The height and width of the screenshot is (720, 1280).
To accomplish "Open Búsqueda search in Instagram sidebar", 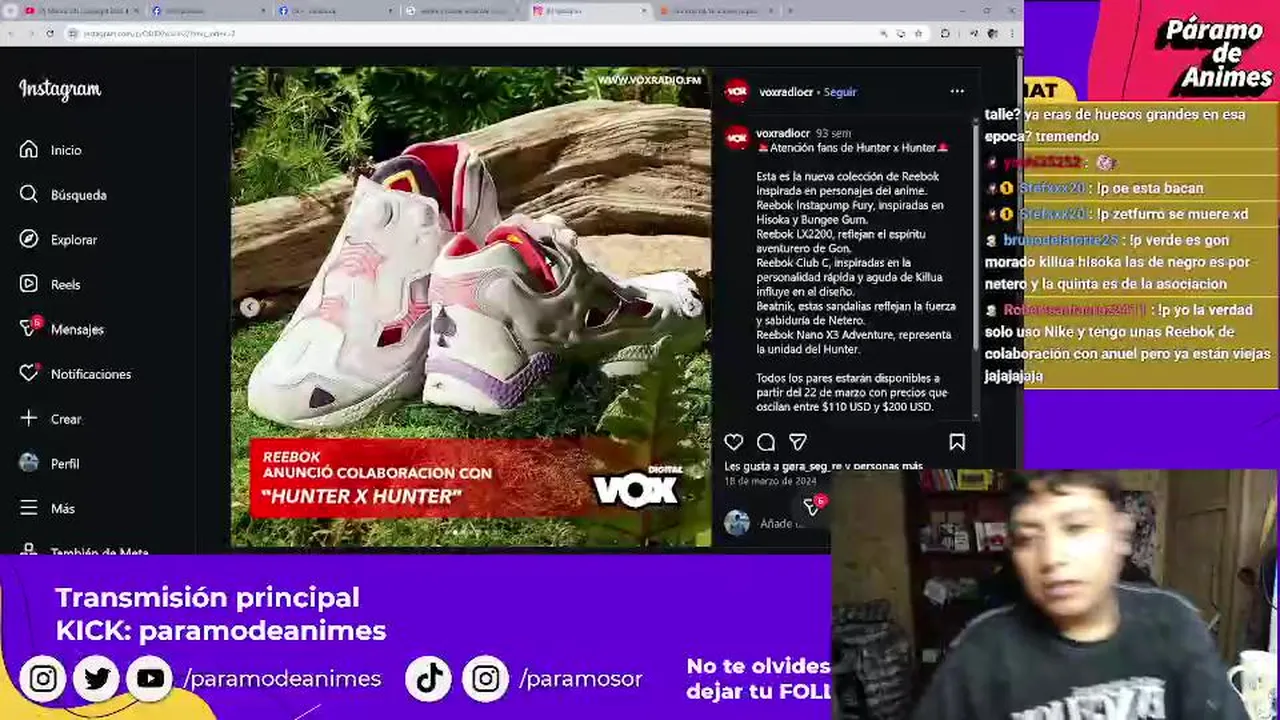I will 29,194.
